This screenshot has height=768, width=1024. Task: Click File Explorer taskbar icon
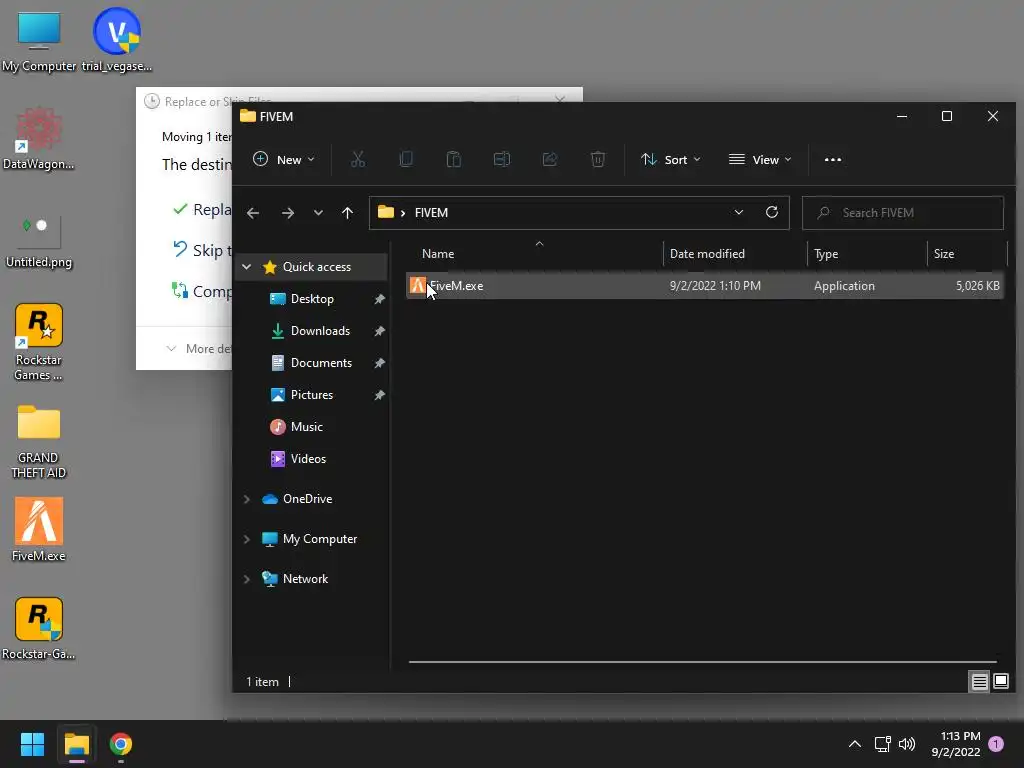click(76, 744)
